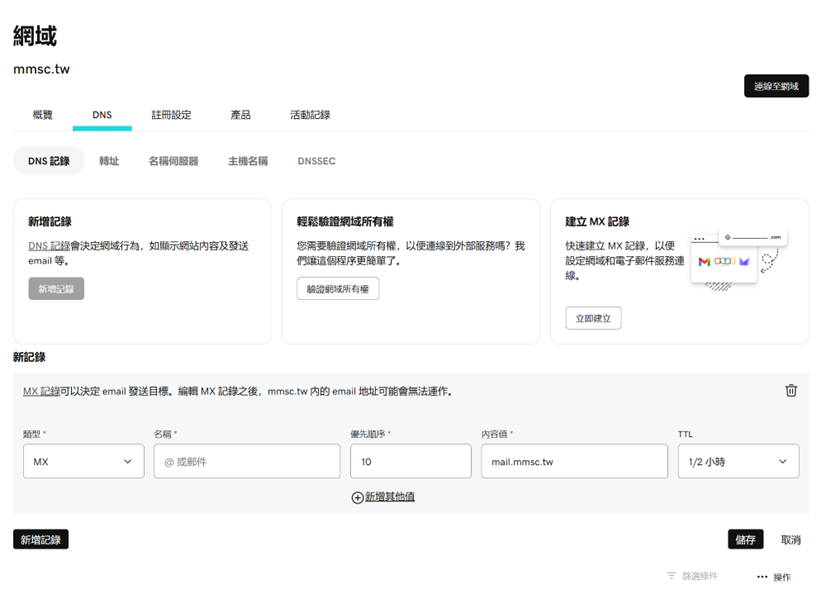Click 儲存 to save the record
Viewport: 831px width, 604px height.
[x=745, y=539]
